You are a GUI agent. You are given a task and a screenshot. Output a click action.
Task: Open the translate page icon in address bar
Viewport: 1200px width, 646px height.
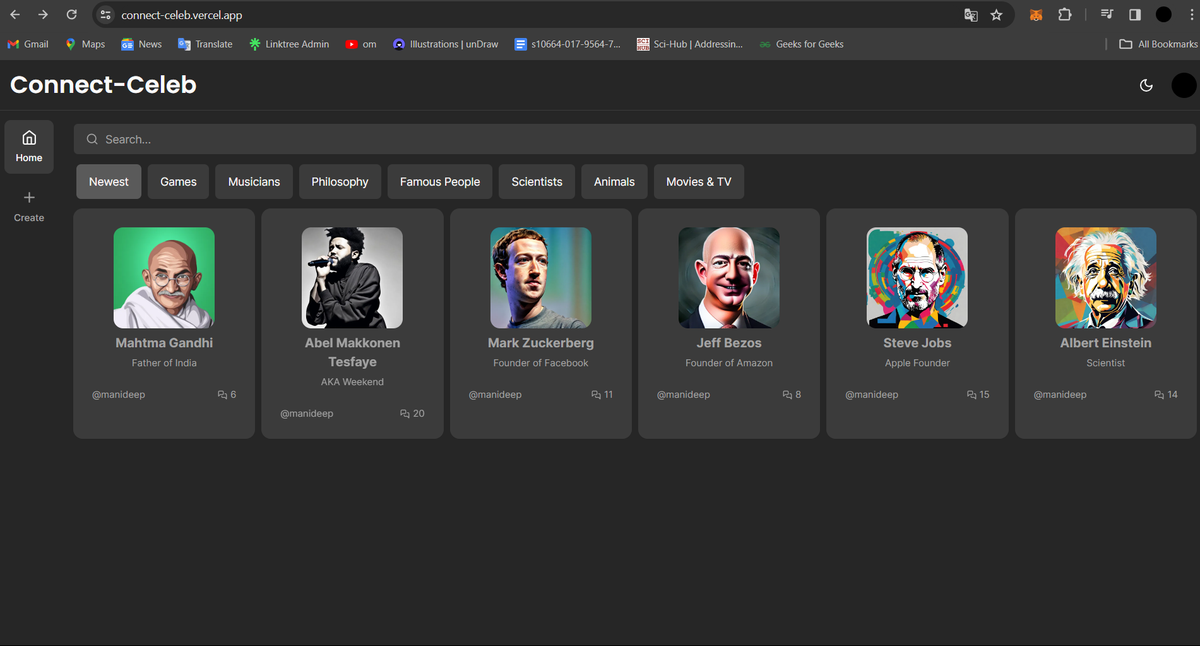point(971,15)
